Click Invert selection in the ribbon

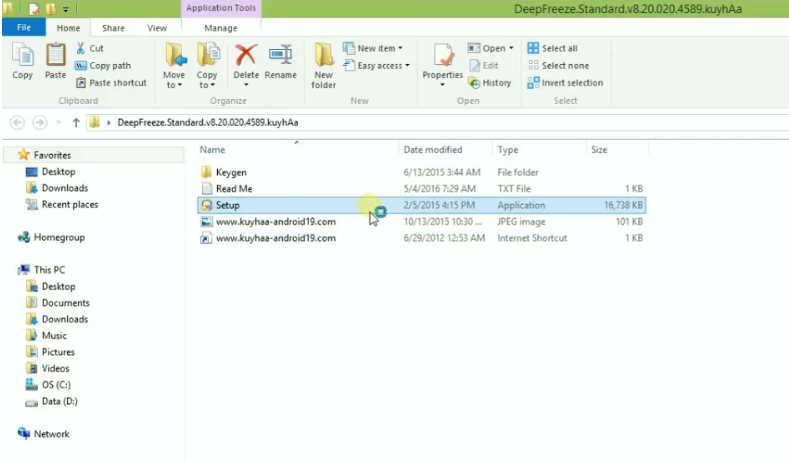click(565, 83)
